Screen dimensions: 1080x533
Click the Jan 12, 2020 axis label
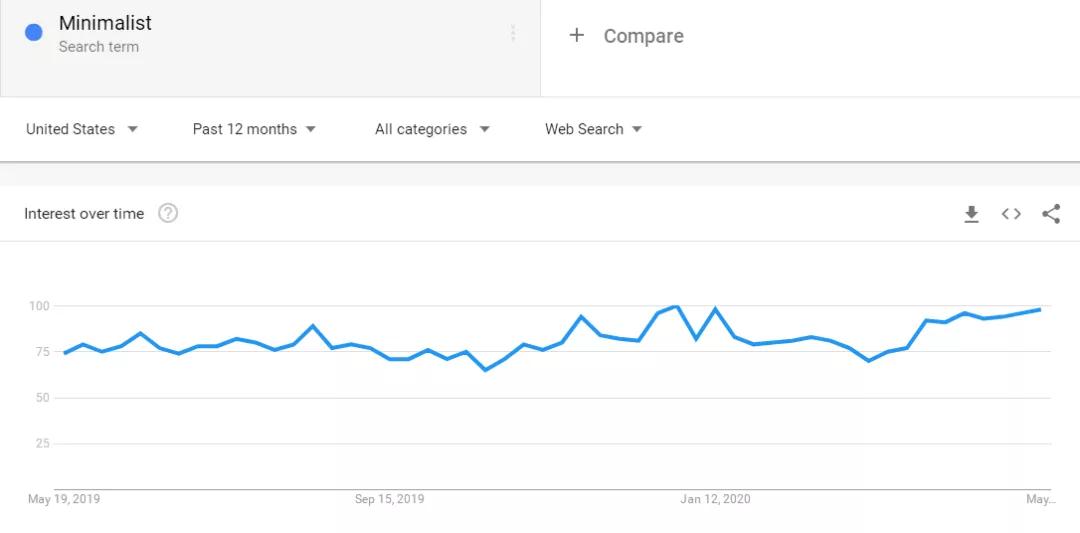[x=715, y=499]
